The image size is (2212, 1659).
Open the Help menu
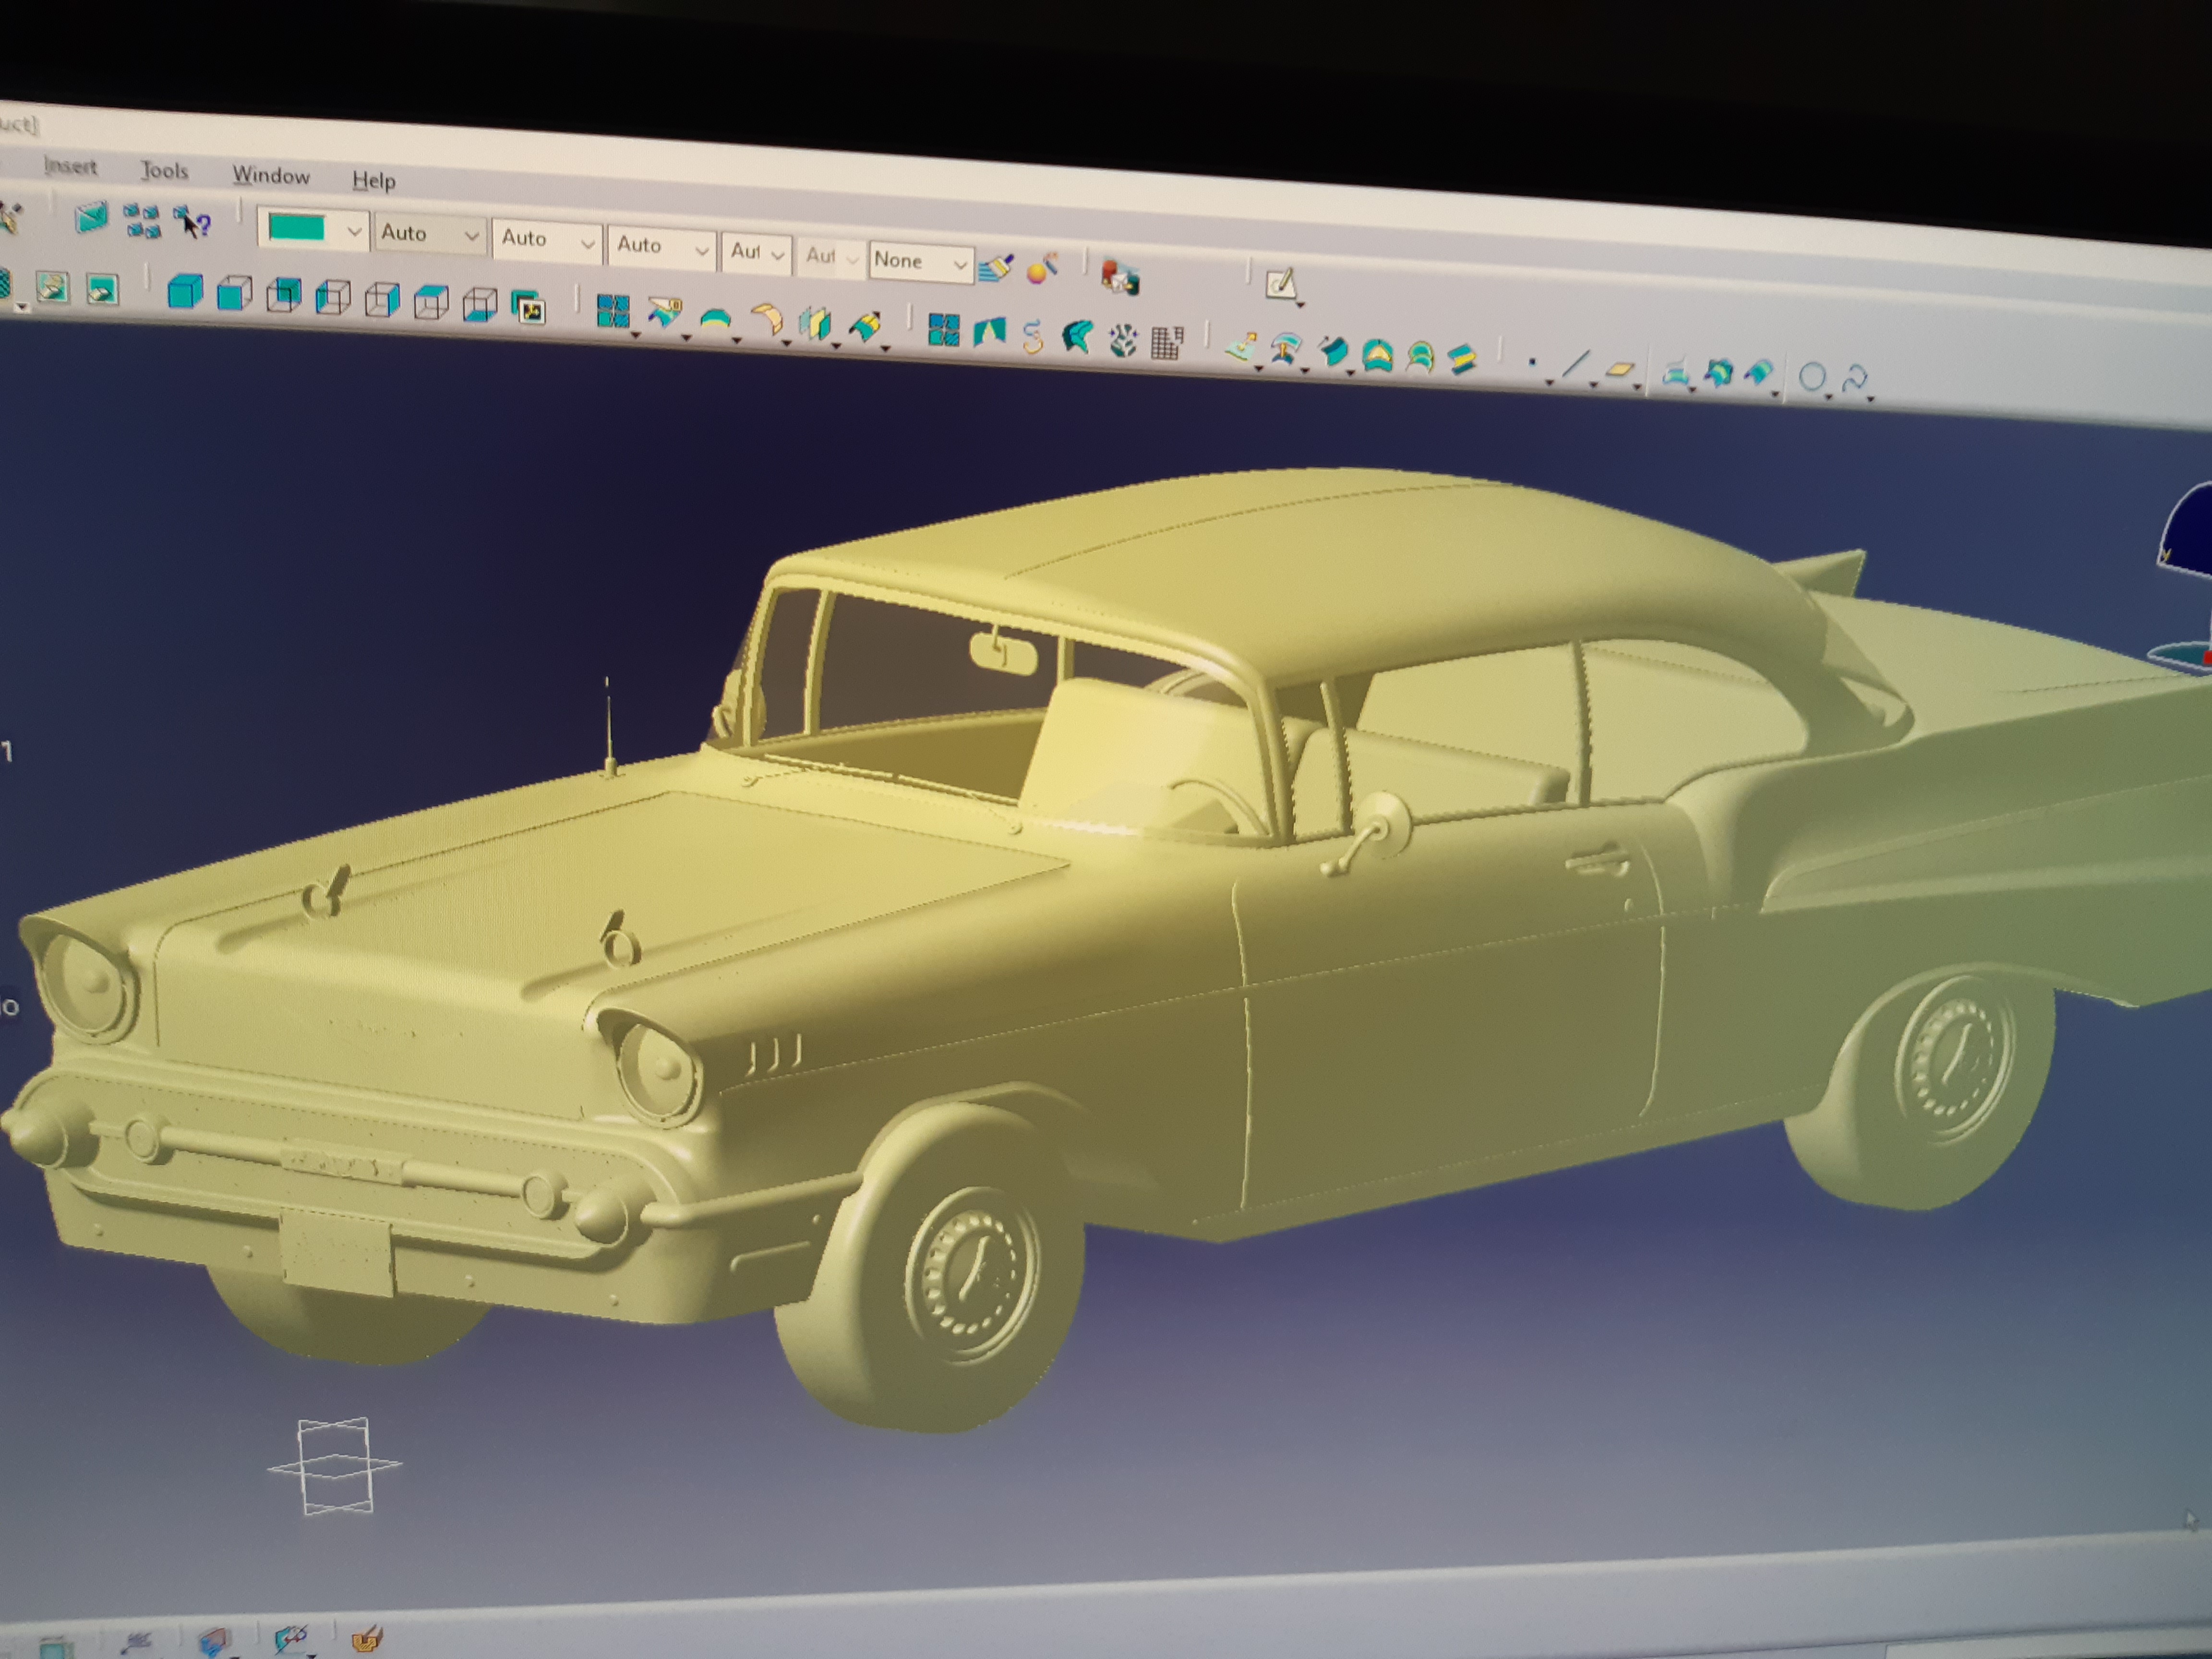click(374, 181)
